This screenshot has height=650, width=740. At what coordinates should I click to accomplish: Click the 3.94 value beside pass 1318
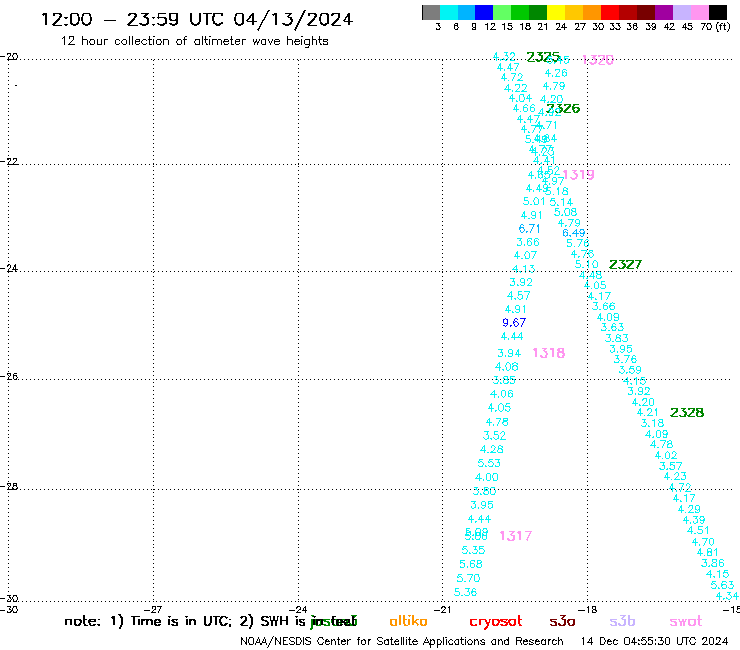click(x=509, y=353)
